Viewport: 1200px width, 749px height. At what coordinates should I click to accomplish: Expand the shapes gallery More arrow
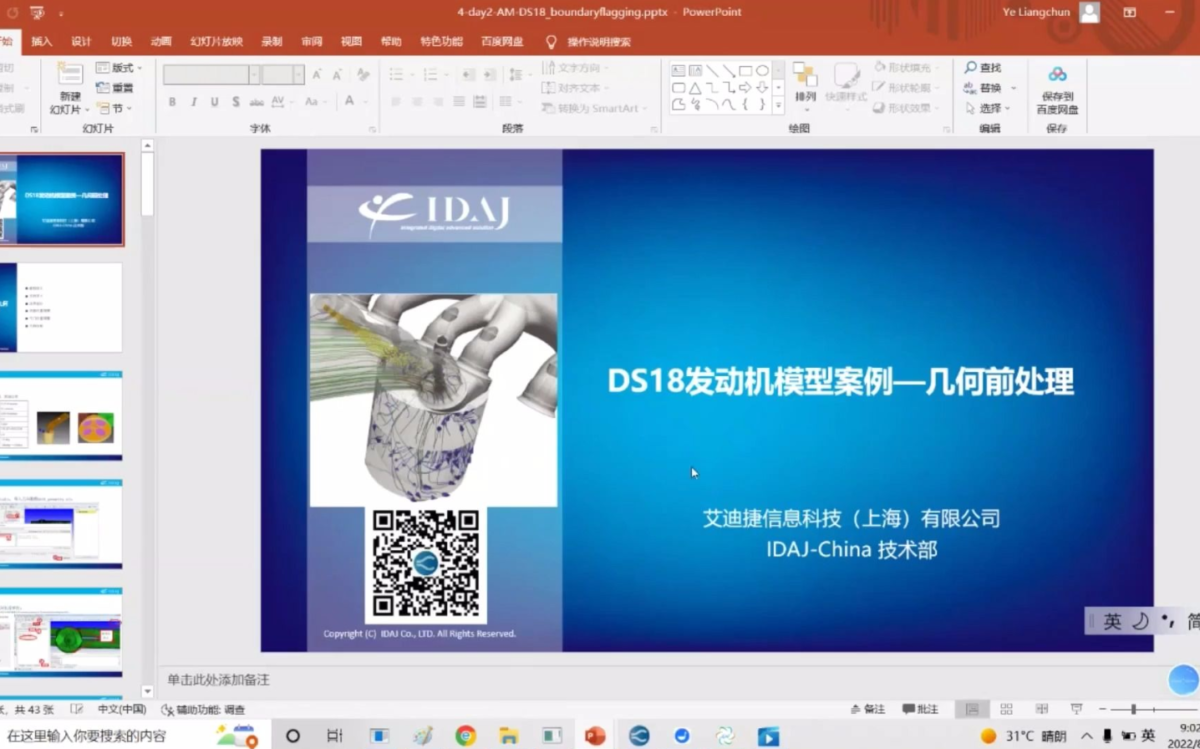778,104
